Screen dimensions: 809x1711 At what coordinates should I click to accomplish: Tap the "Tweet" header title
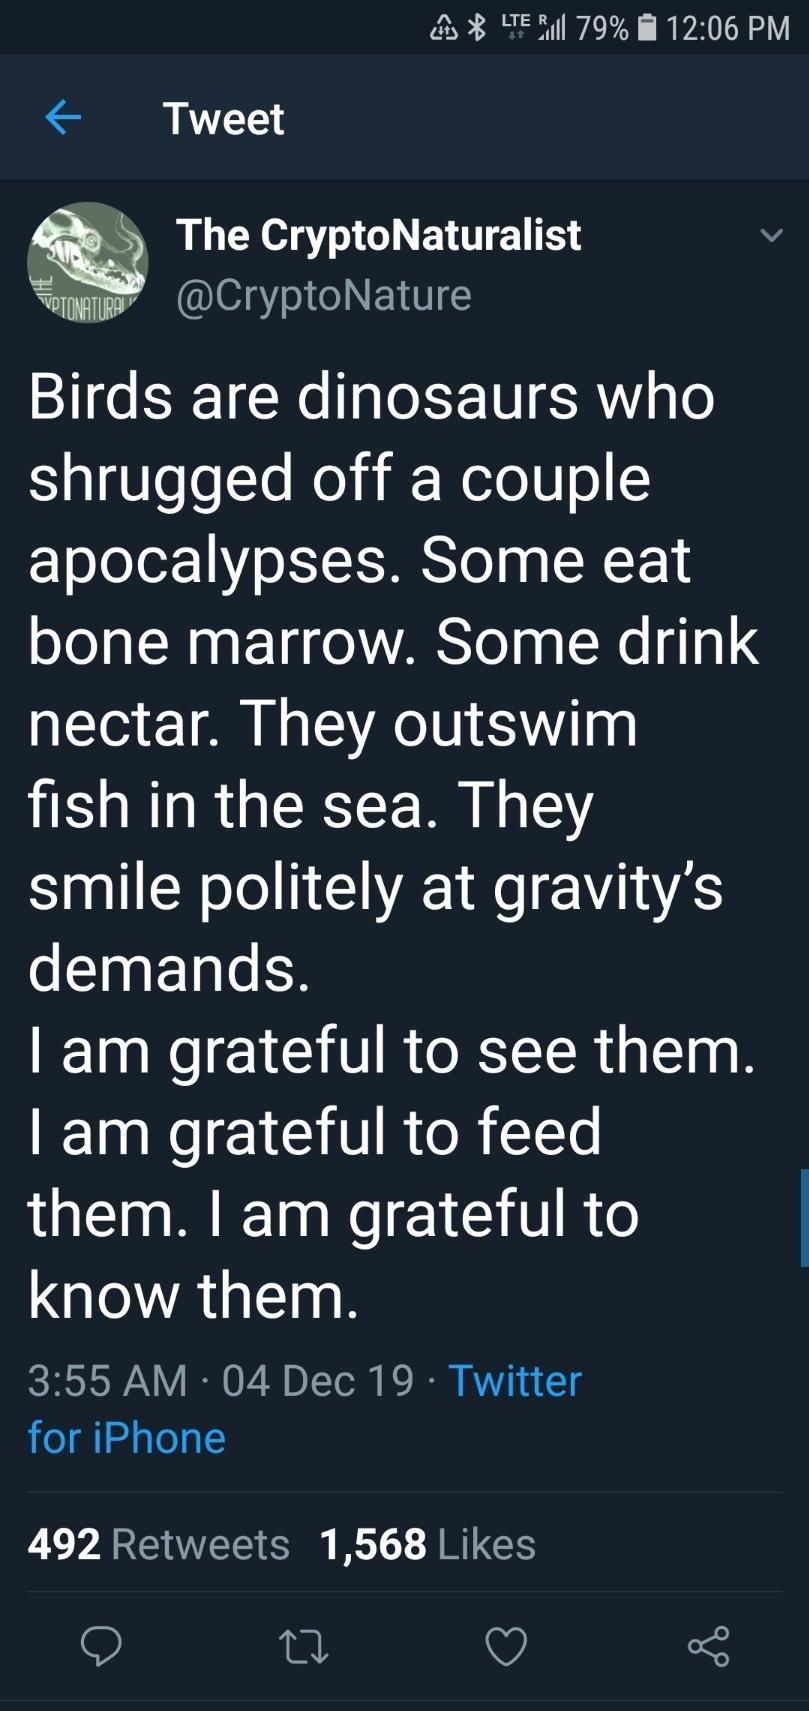224,119
